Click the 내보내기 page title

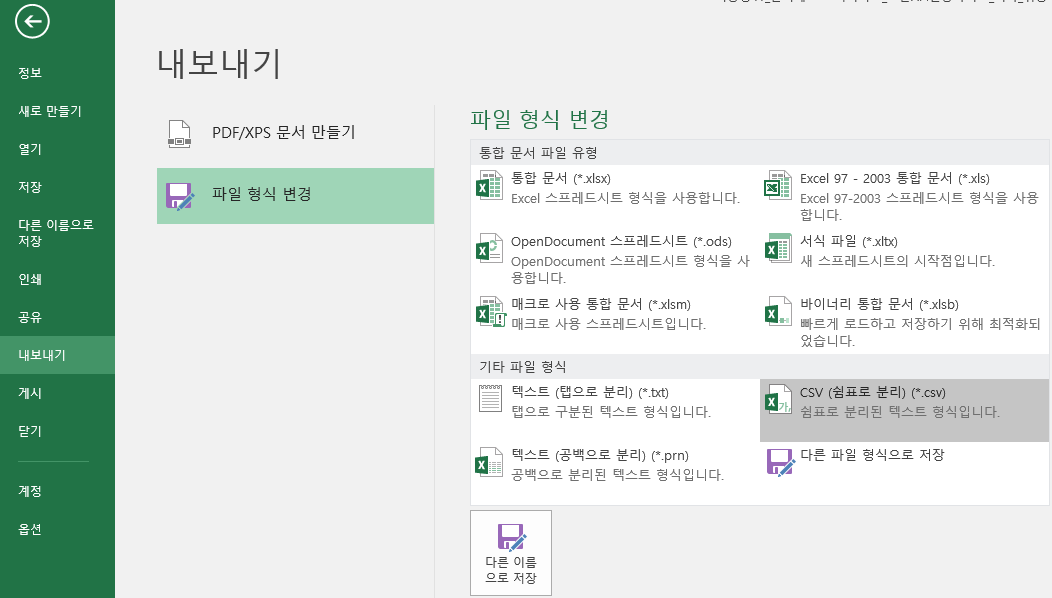coord(219,64)
